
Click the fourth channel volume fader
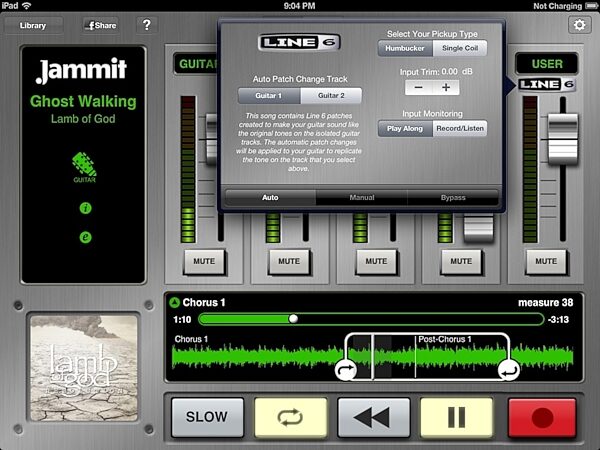478,228
